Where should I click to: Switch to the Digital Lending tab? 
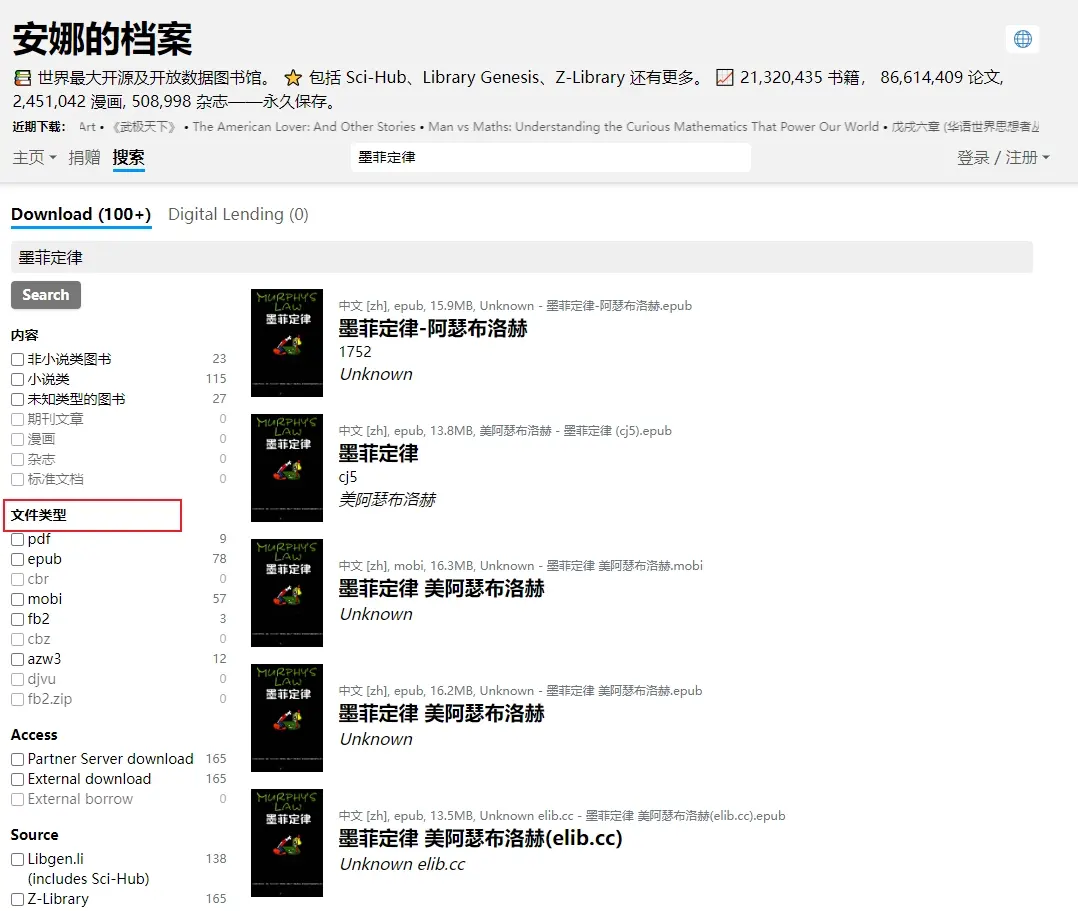coord(238,214)
